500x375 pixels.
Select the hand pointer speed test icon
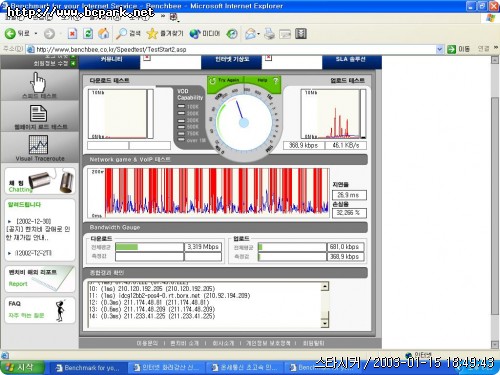pos(39,82)
